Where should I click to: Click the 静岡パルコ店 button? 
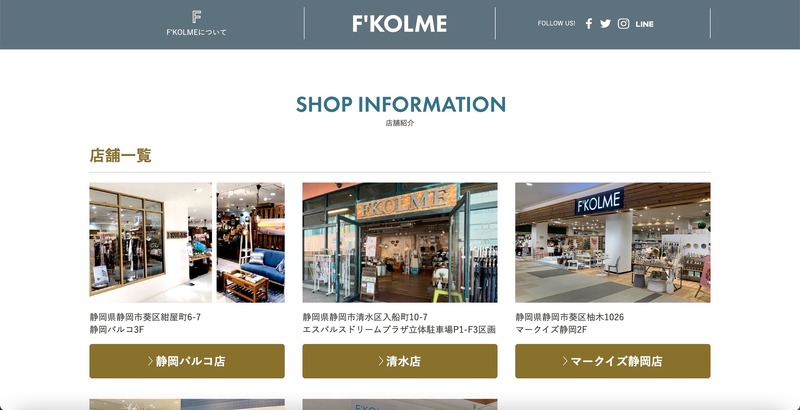(187, 361)
